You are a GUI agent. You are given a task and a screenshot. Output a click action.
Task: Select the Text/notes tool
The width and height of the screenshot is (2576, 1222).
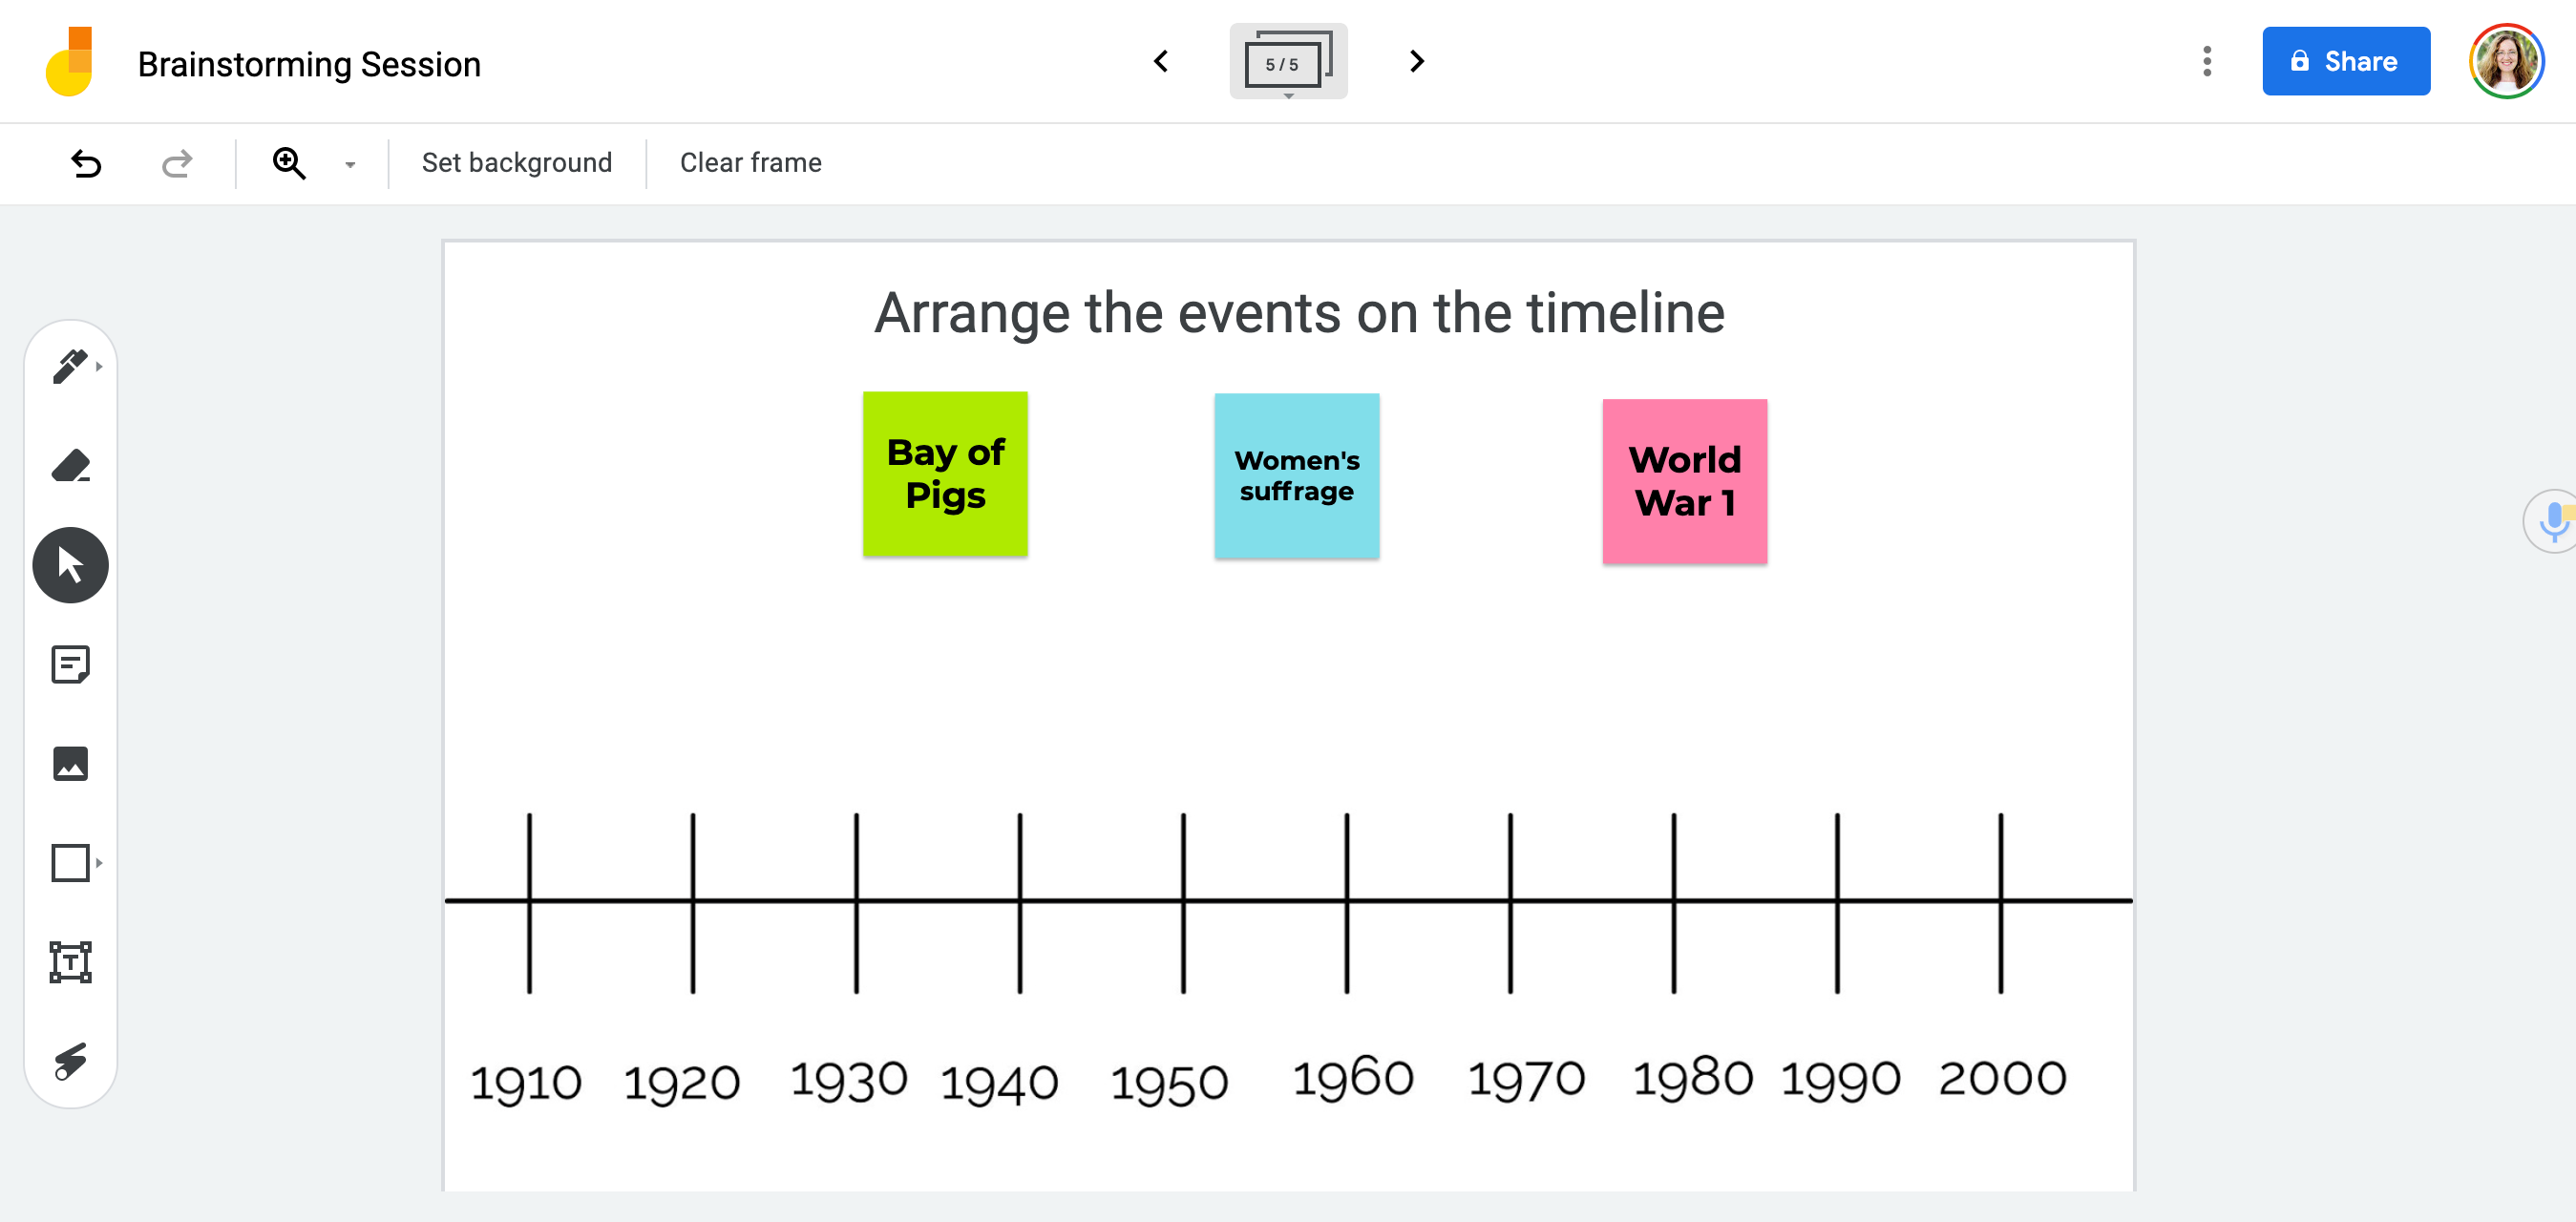pyautogui.click(x=71, y=665)
